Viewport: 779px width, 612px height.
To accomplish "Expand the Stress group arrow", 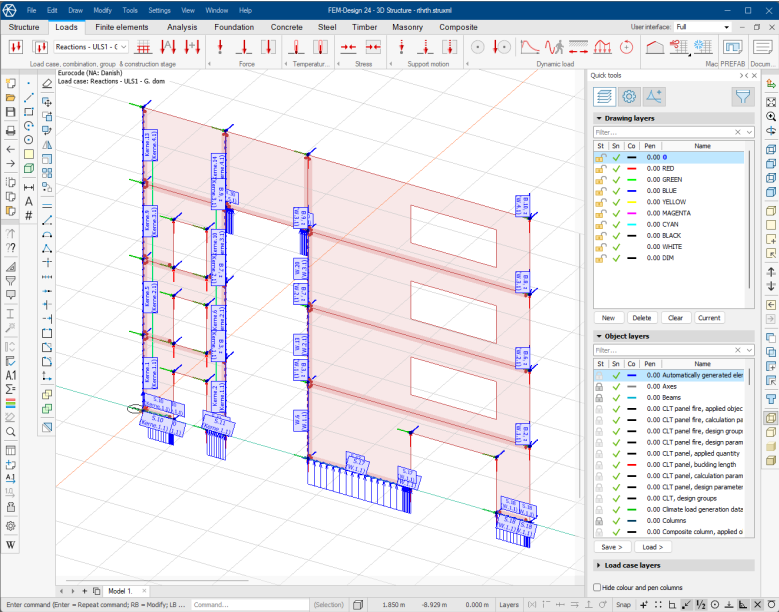I will (x=338, y=64).
